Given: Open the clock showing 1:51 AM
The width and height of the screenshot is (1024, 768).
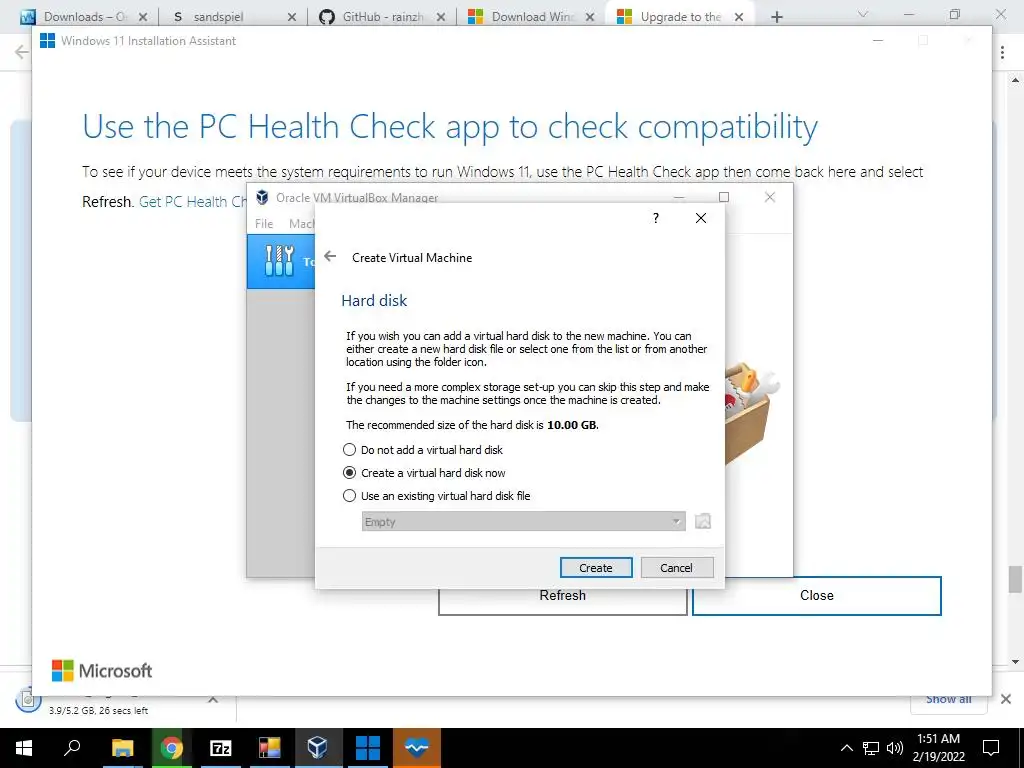Looking at the screenshot, I should [938, 748].
